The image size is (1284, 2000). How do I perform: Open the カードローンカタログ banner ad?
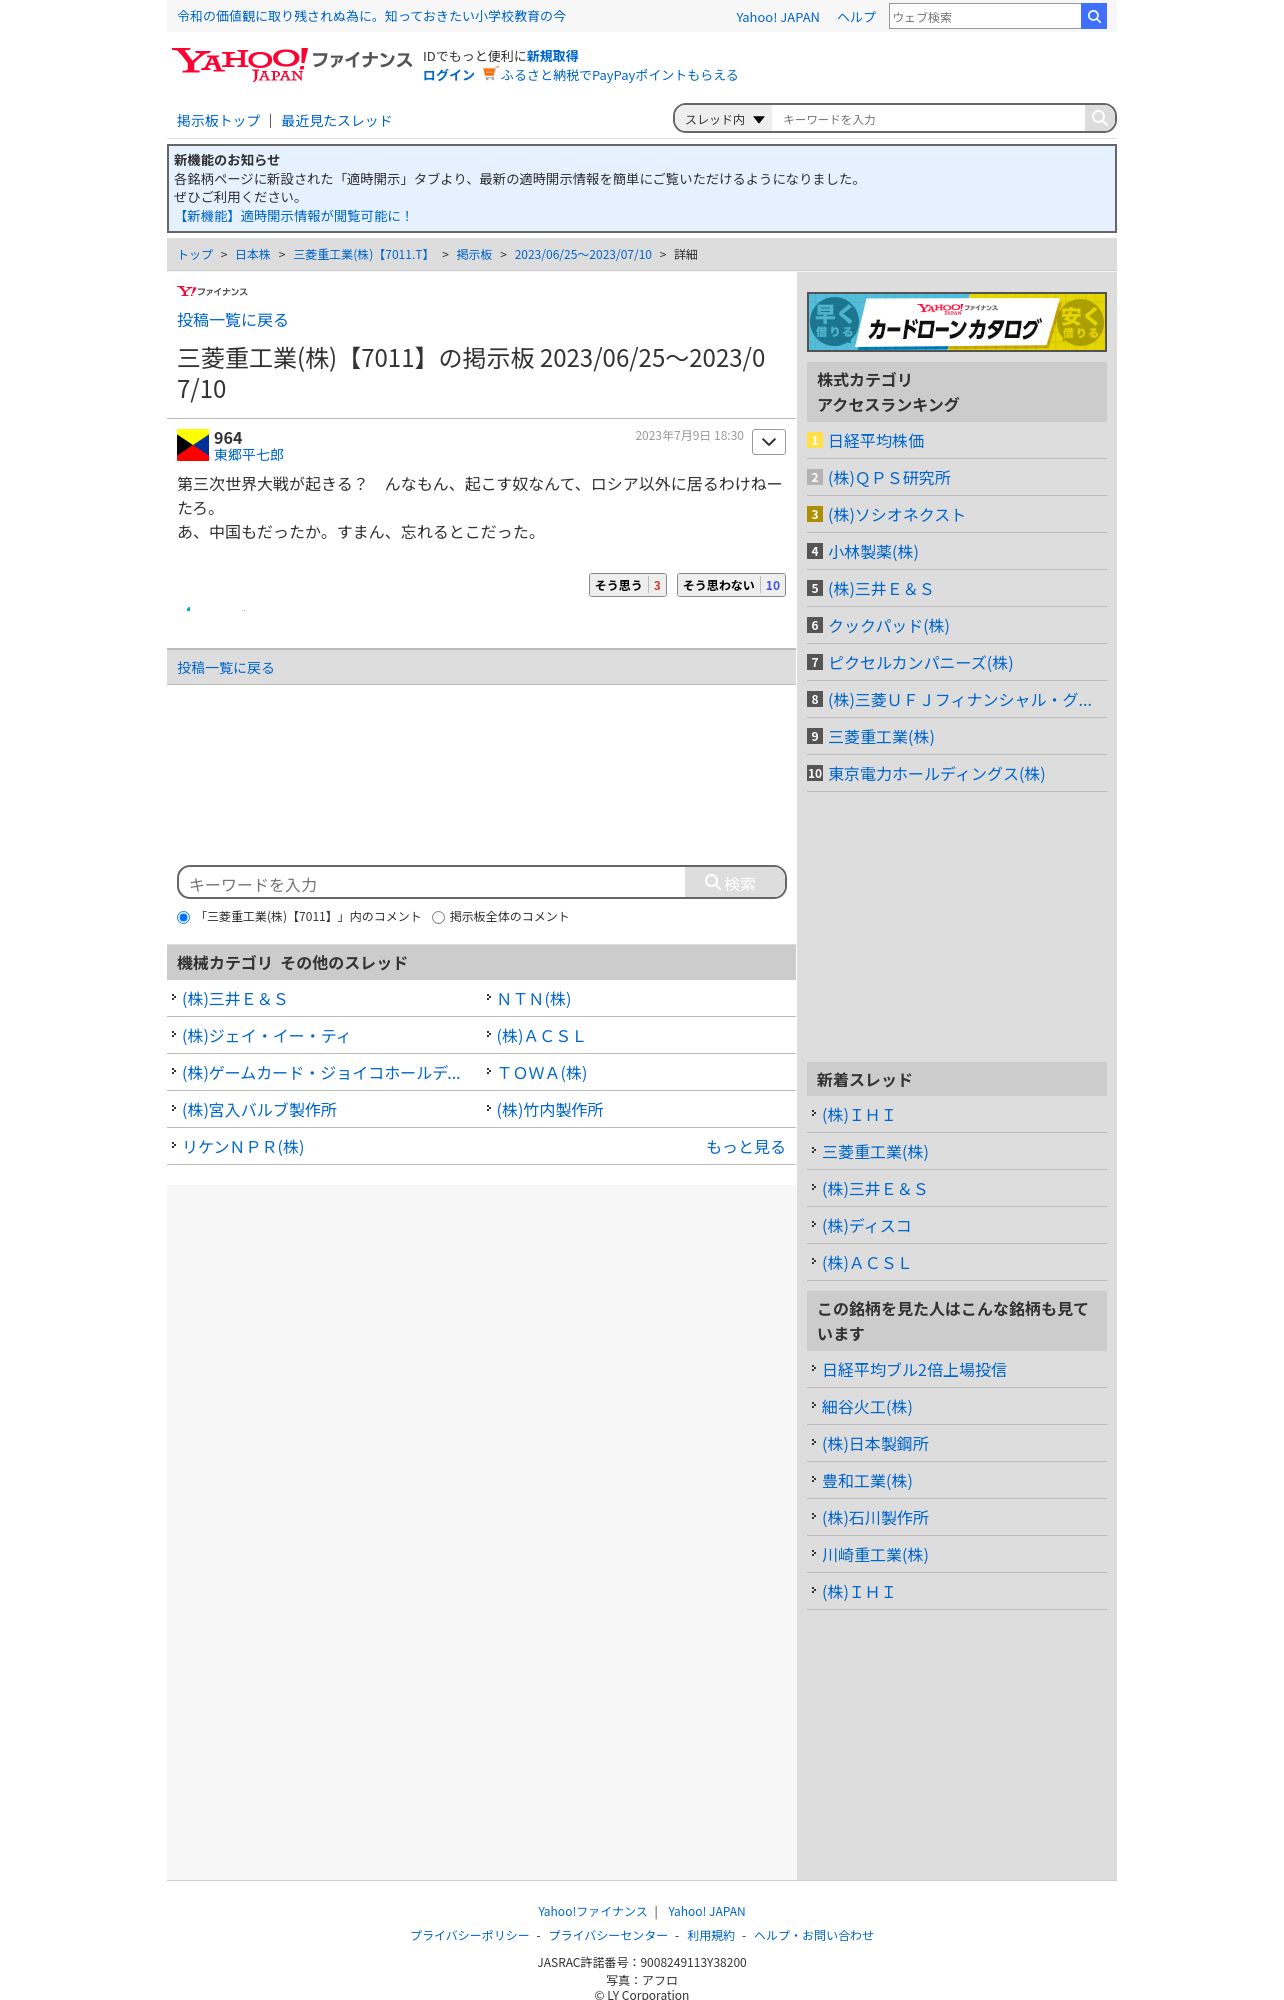coord(956,322)
